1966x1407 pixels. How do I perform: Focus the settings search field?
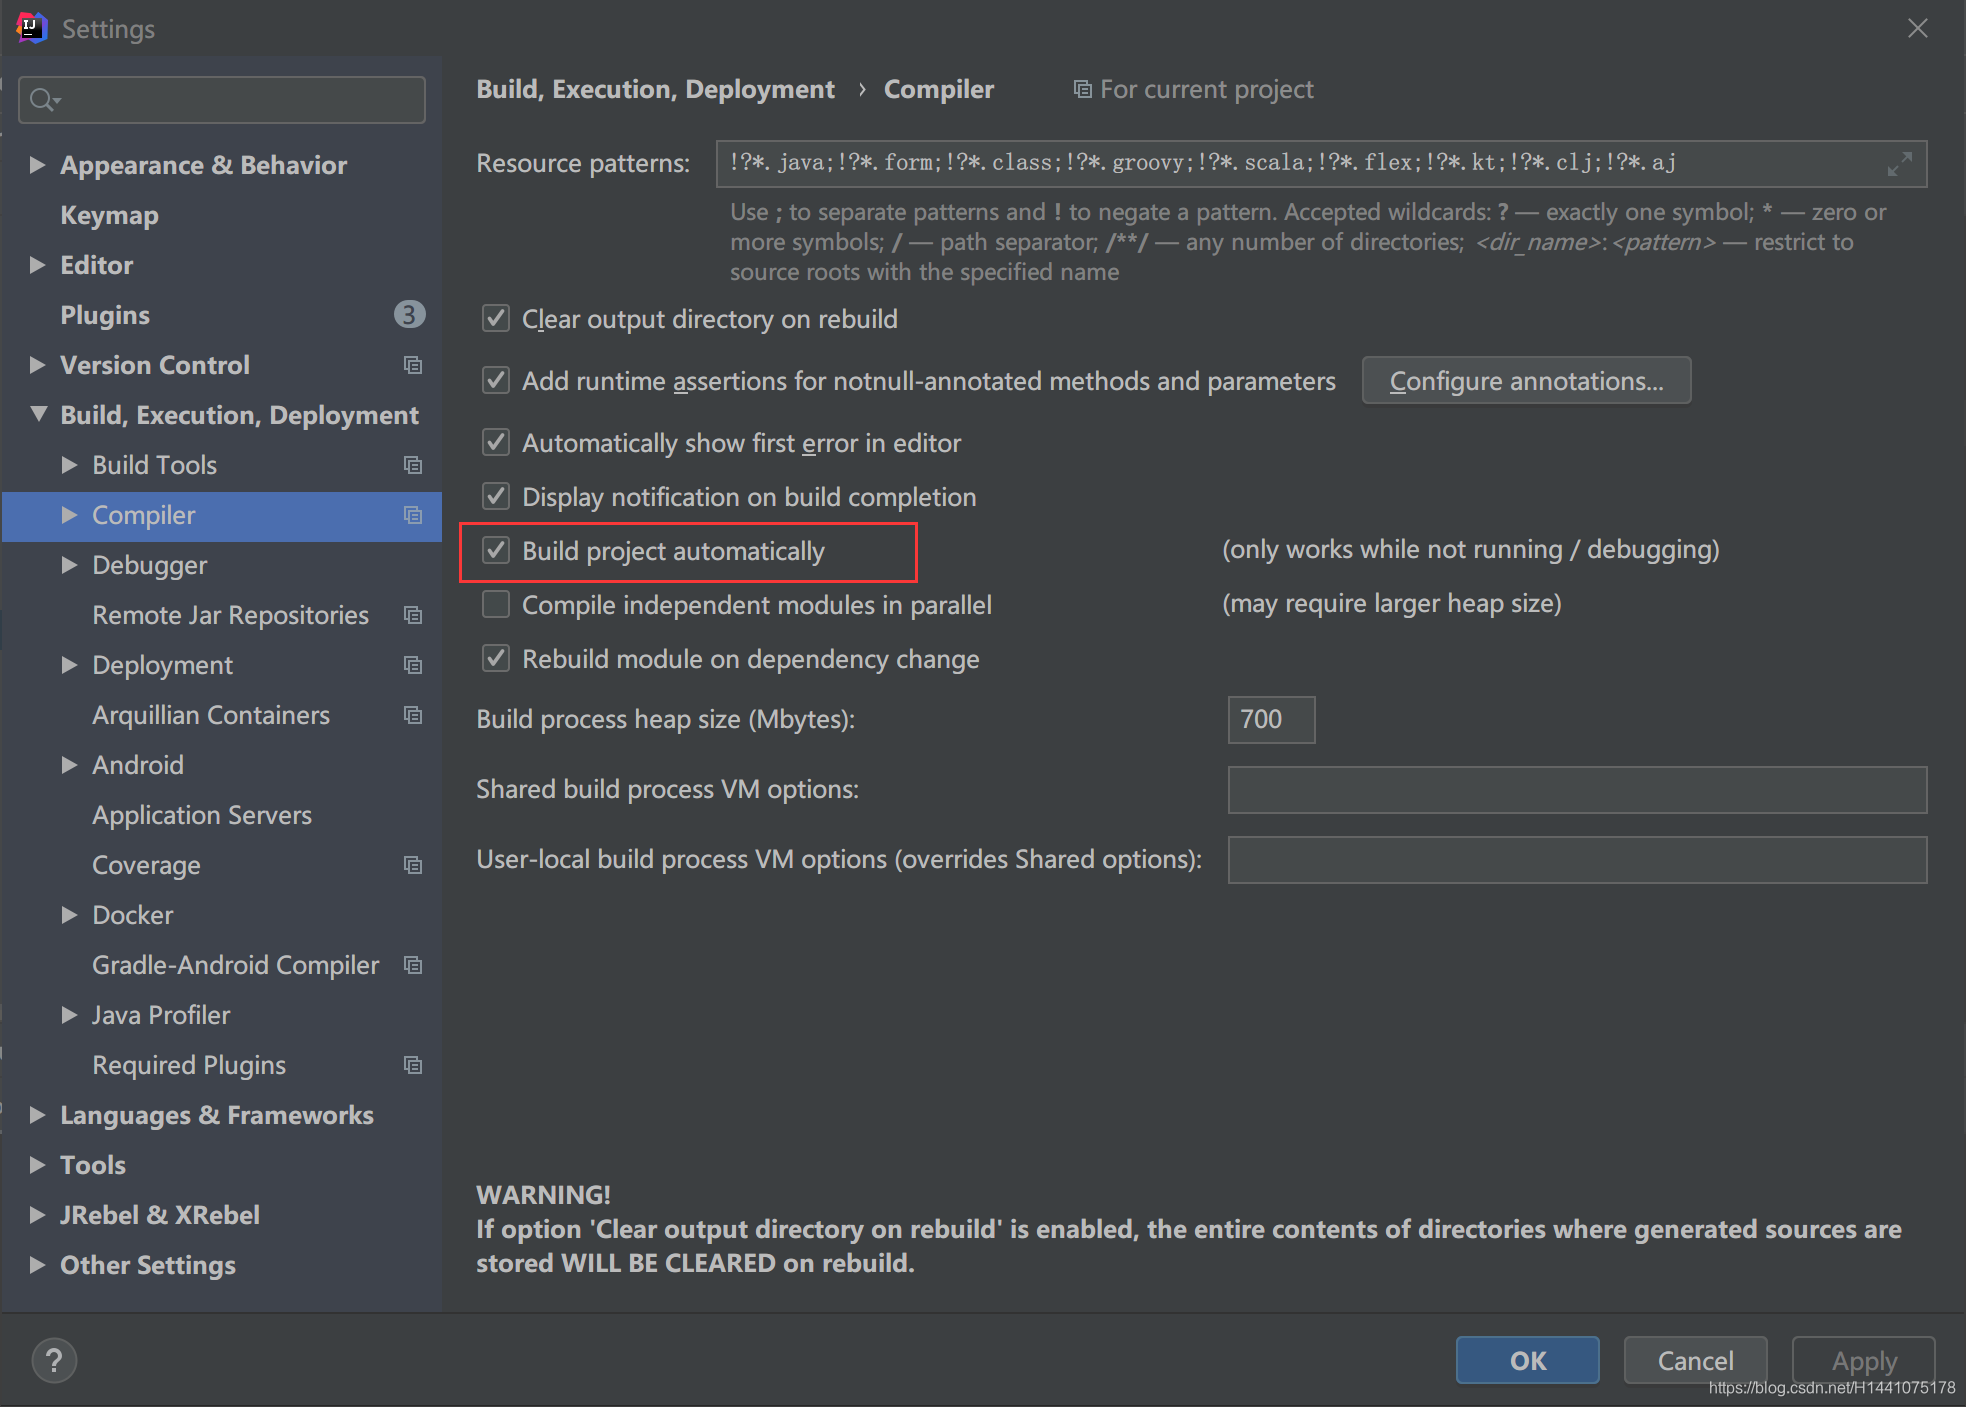(222, 100)
